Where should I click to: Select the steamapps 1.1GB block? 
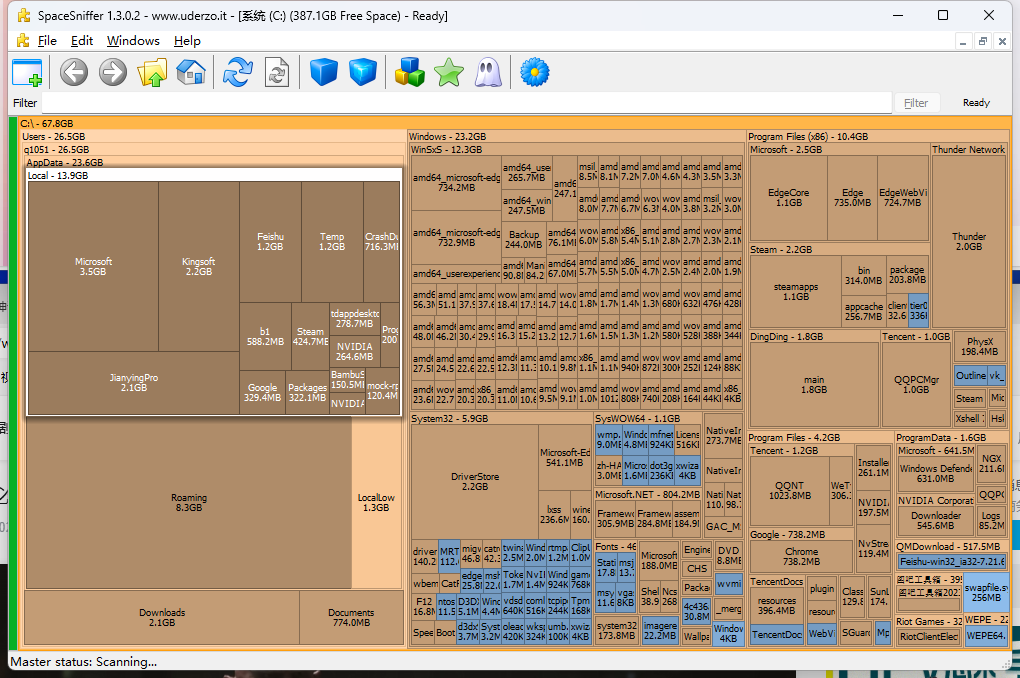[x=796, y=292]
